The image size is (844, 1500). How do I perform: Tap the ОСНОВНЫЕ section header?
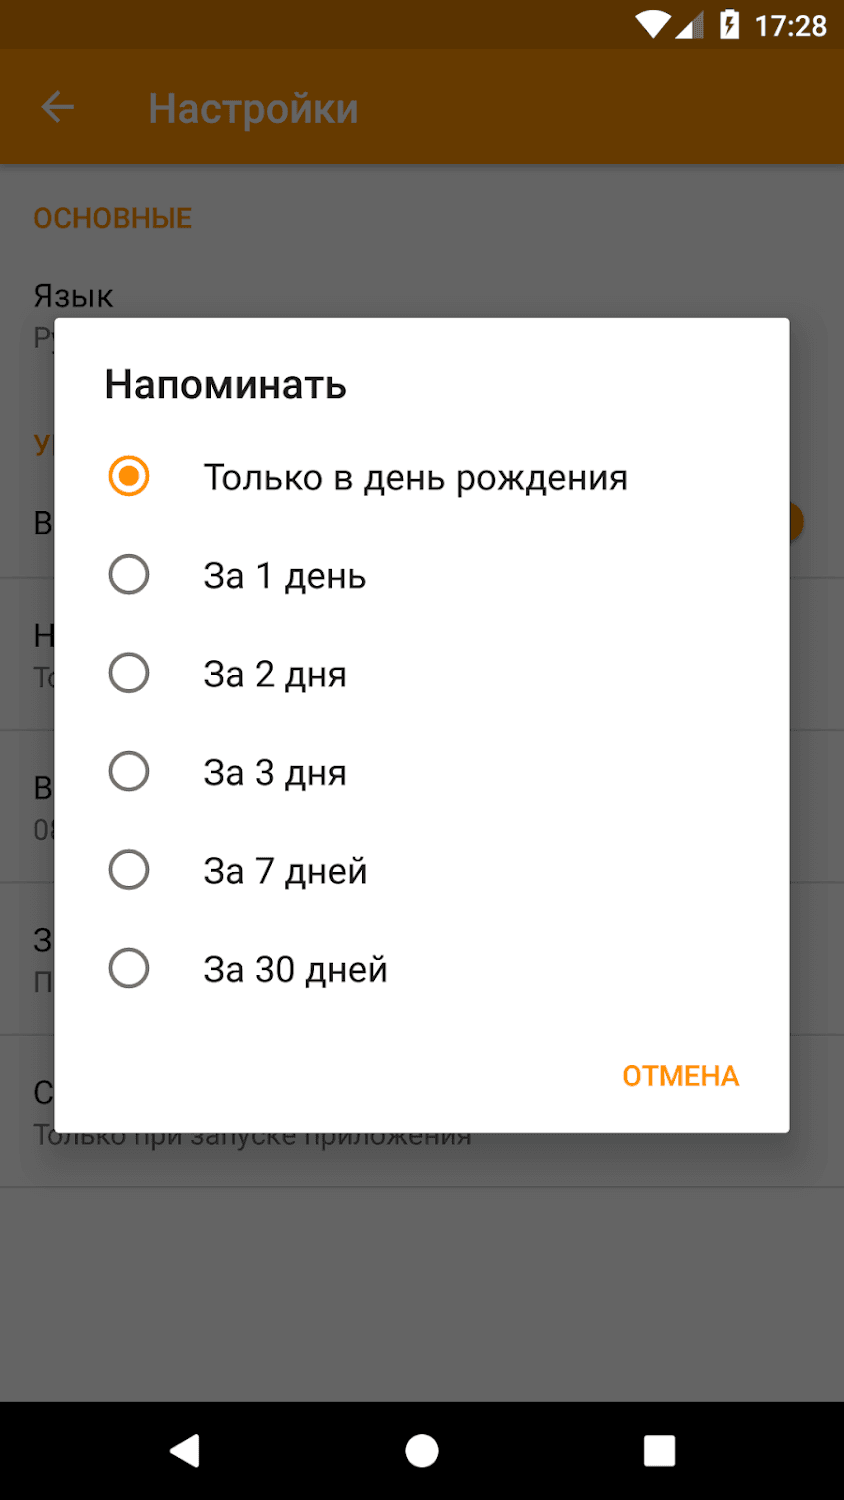point(112,218)
